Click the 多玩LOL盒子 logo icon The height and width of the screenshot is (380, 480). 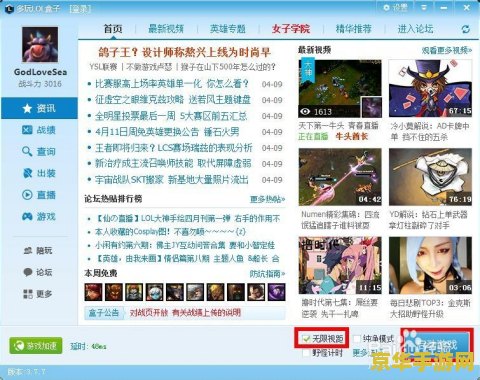[9, 8]
